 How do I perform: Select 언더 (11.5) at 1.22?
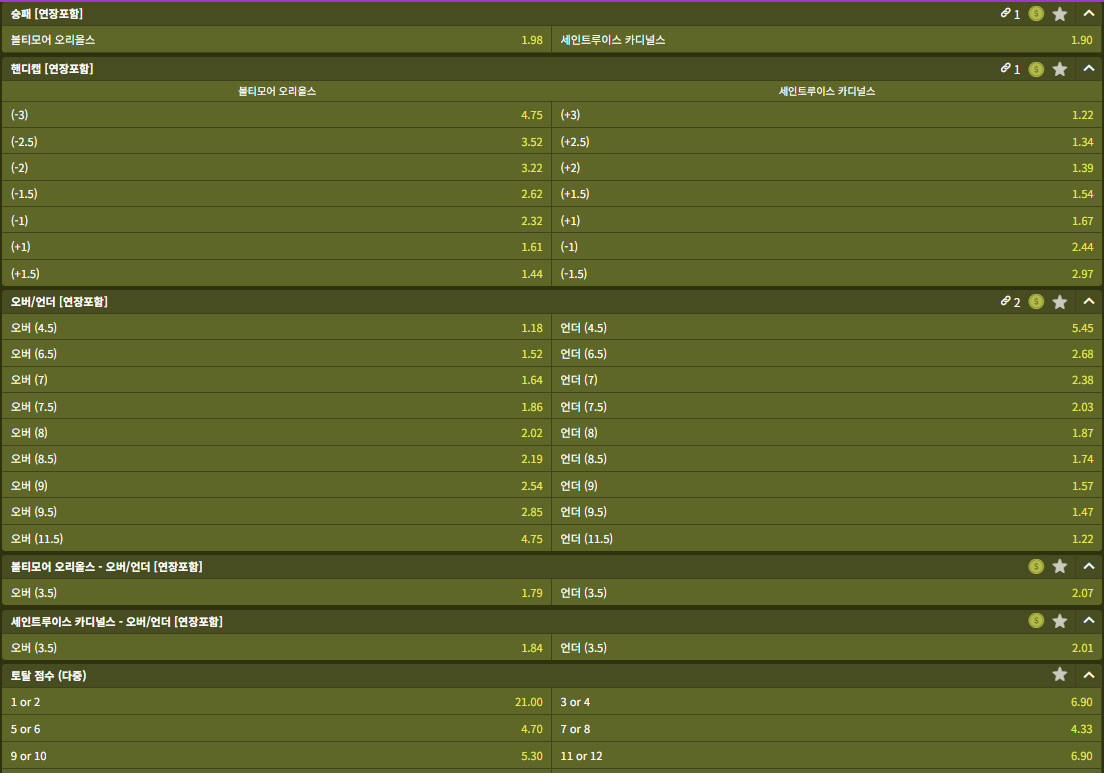pos(827,539)
